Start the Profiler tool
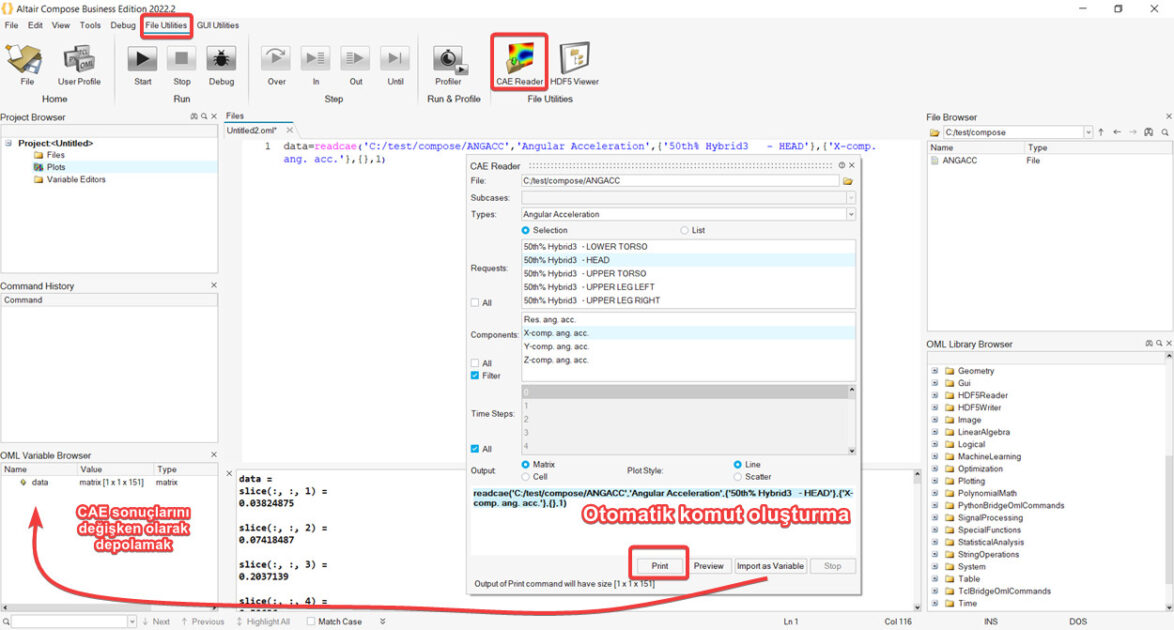The image size is (1174, 630). click(x=448, y=61)
